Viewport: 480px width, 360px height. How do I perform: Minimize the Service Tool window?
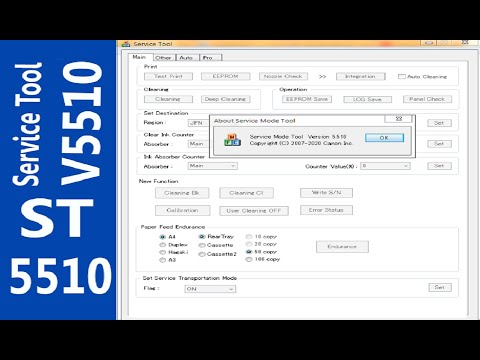[429, 43]
